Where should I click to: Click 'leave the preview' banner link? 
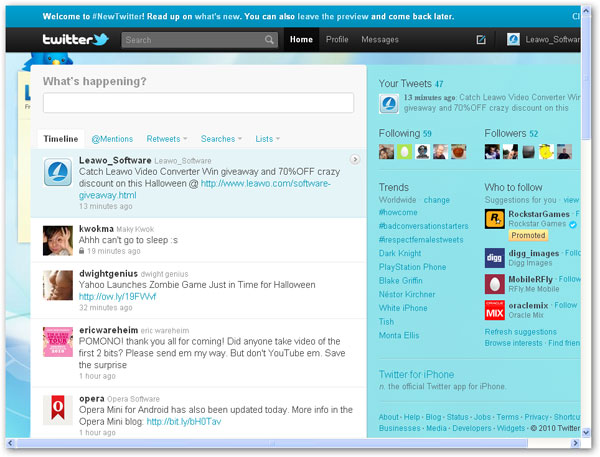tap(333, 16)
